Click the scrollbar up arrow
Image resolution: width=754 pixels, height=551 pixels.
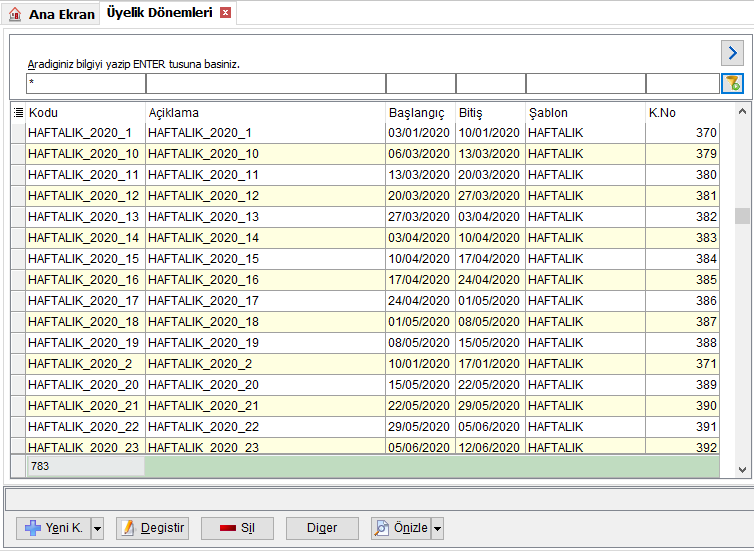pyautogui.click(x=742, y=111)
